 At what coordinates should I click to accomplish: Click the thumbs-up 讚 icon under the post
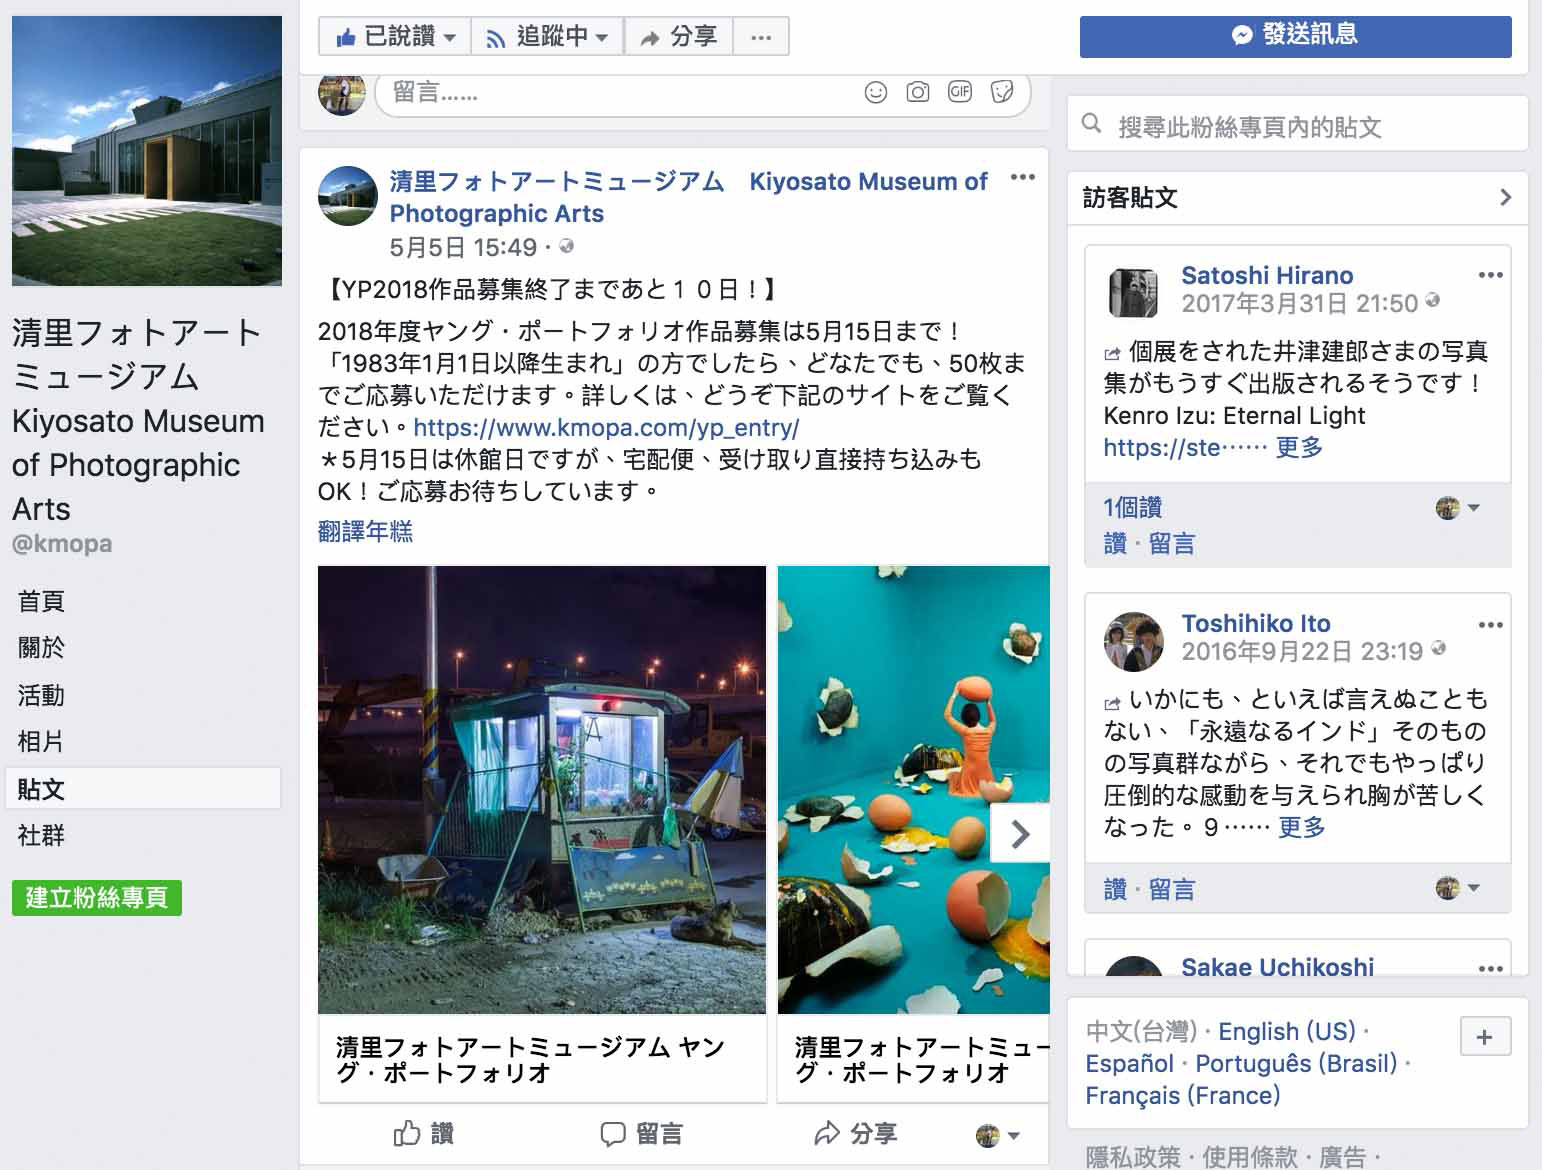[x=407, y=1133]
